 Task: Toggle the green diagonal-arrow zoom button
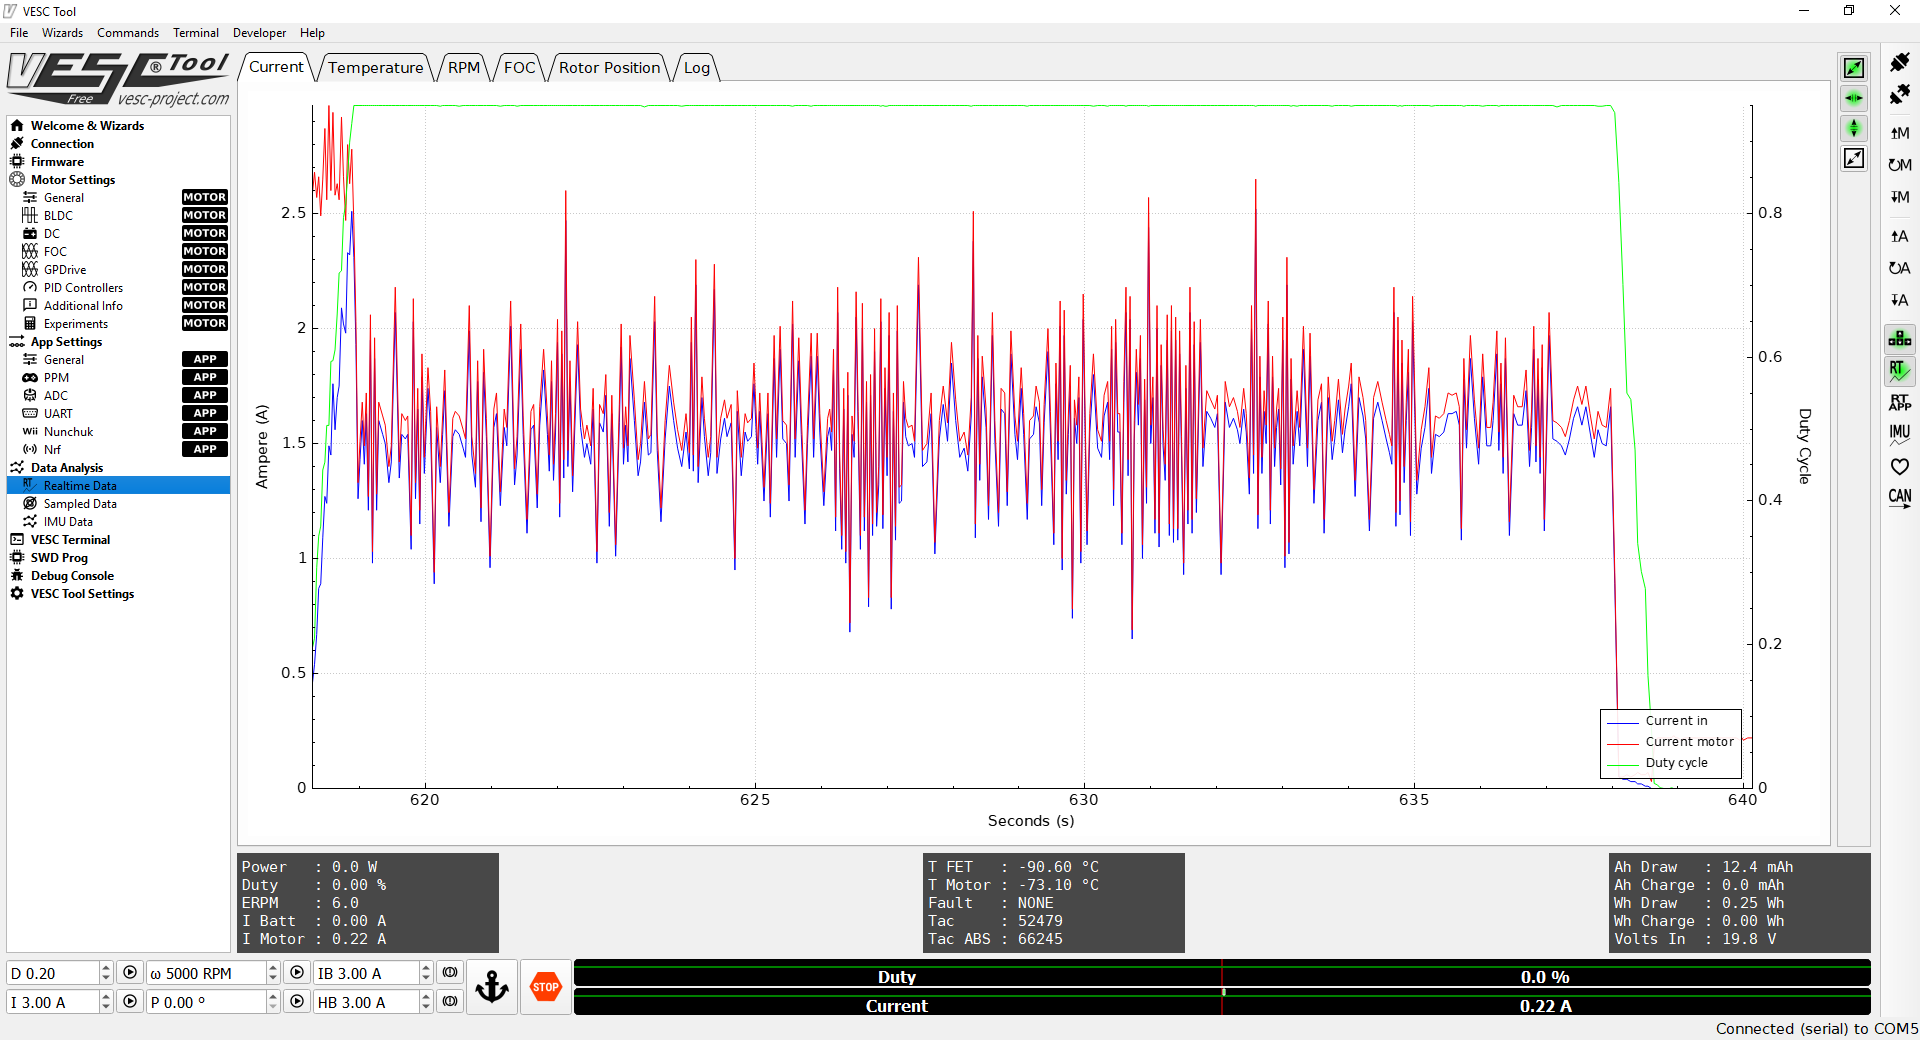pos(1854,68)
